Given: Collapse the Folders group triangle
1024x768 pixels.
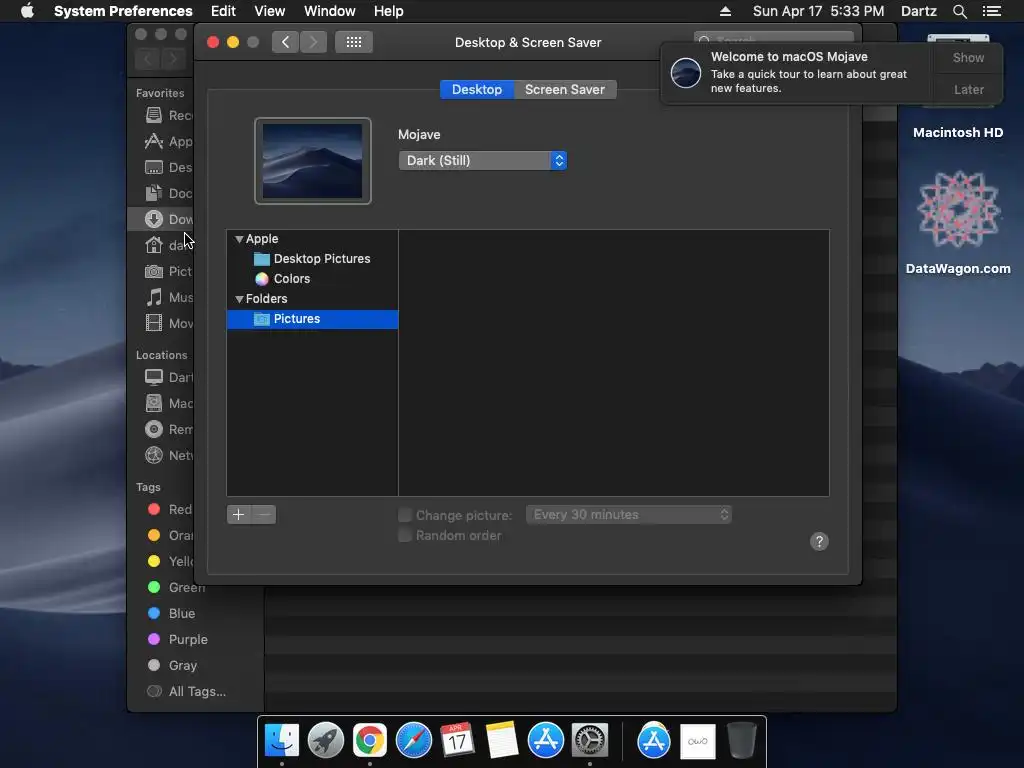Looking at the screenshot, I should coord(239,299).
